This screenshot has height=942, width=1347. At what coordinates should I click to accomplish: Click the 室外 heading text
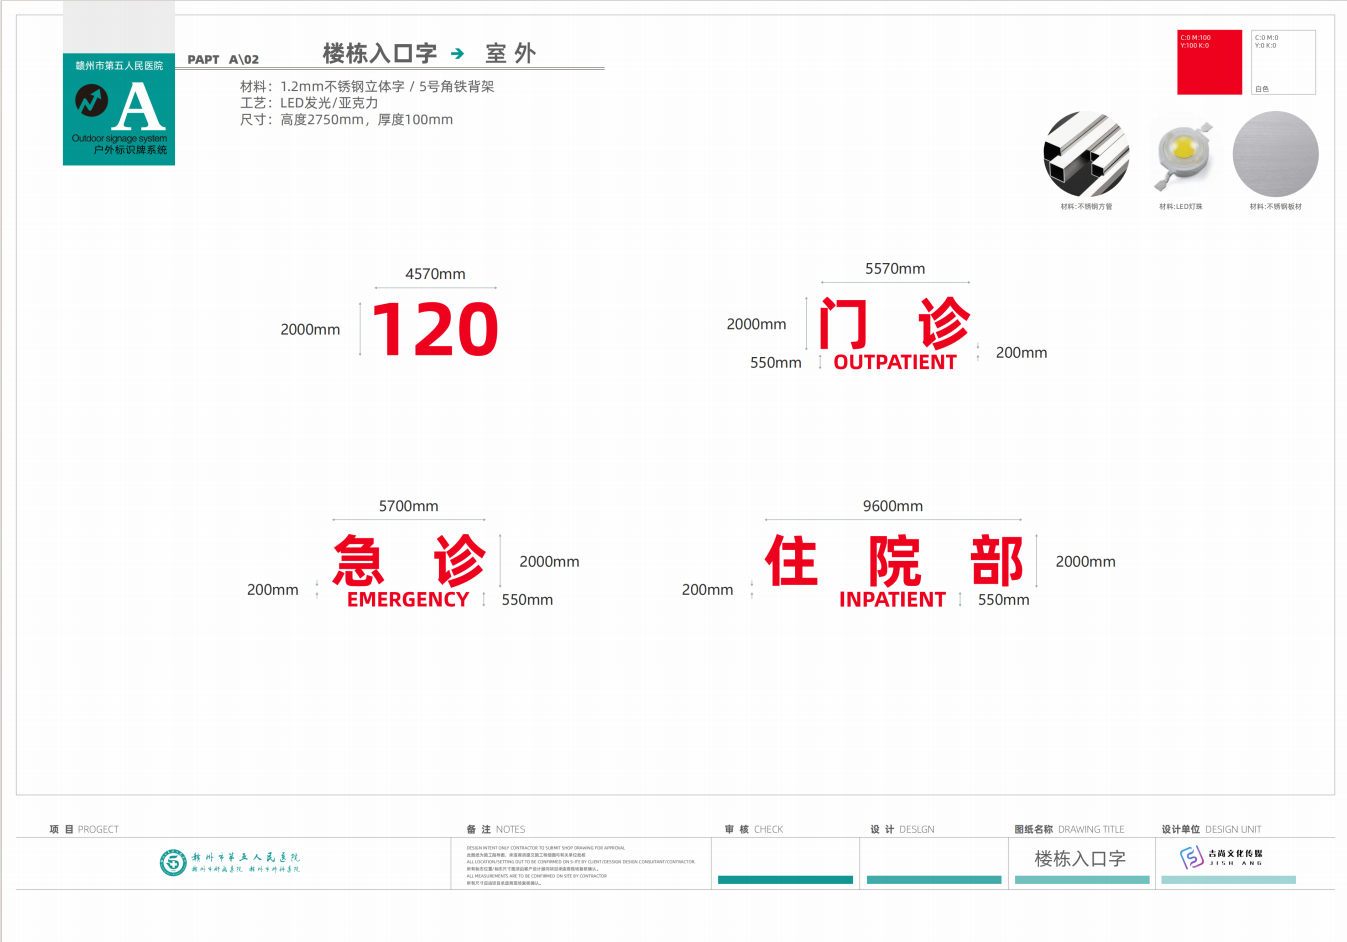(x=511, y=53)
